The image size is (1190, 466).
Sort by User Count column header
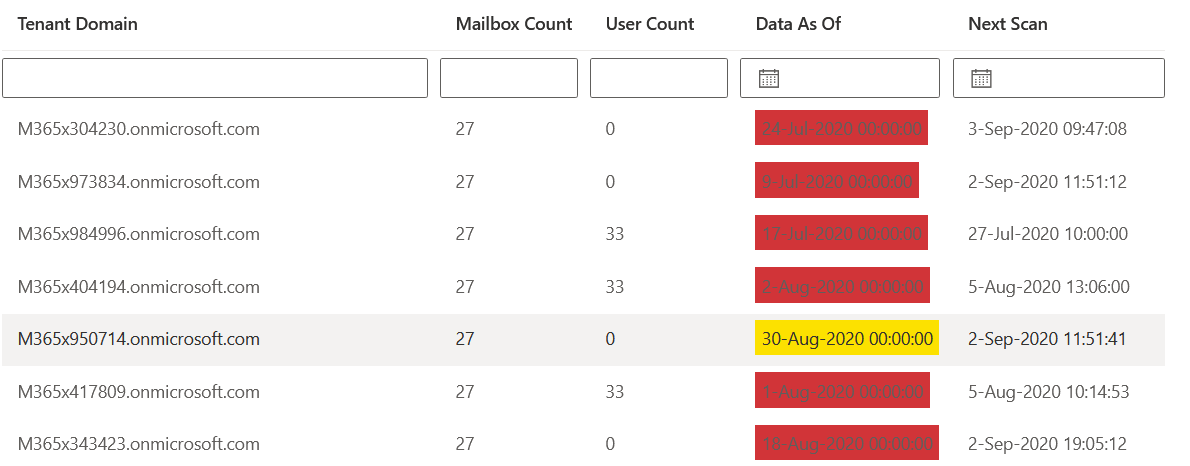650,24
